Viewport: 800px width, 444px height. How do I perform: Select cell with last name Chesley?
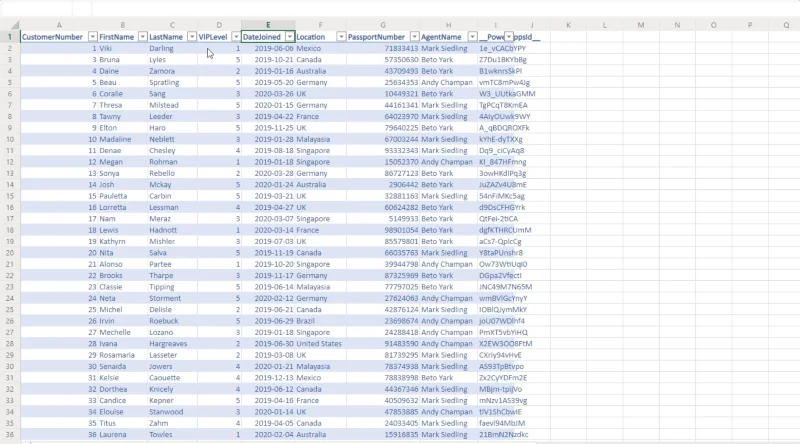coord(172,151)
